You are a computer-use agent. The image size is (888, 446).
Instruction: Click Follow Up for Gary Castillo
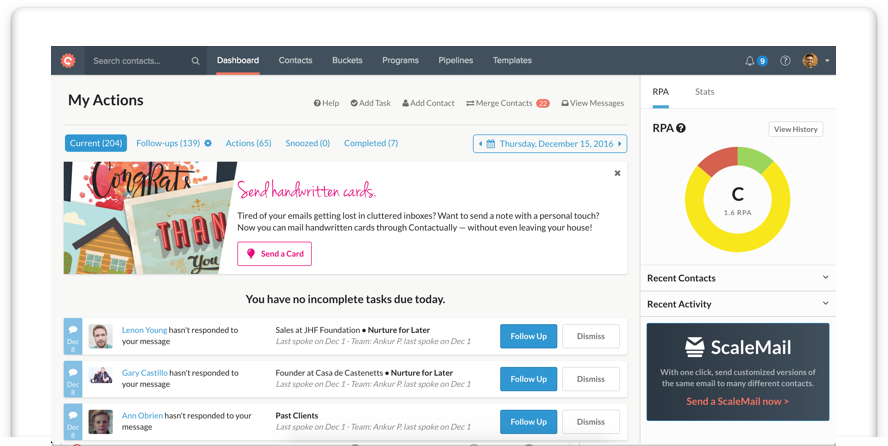(x=528, y=379)
